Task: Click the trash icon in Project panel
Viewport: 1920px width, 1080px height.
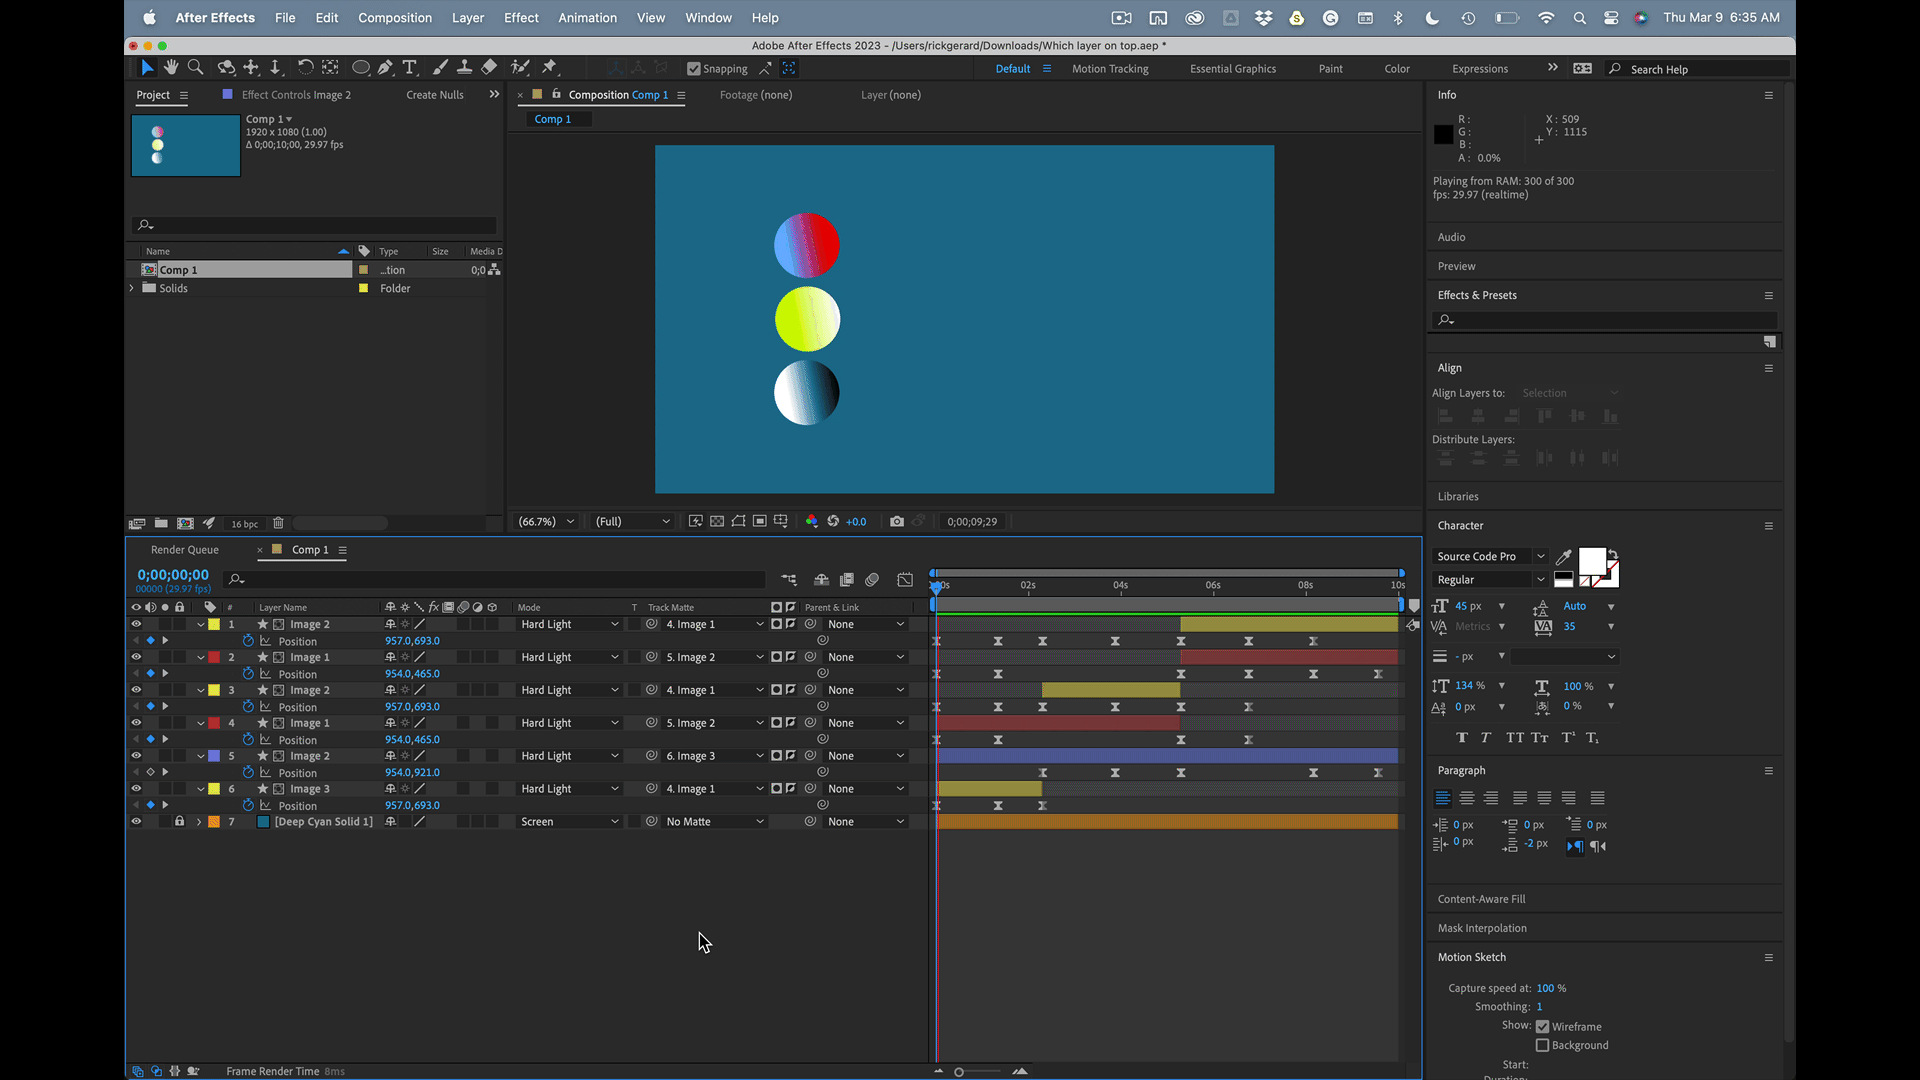Action: point(279,523)
